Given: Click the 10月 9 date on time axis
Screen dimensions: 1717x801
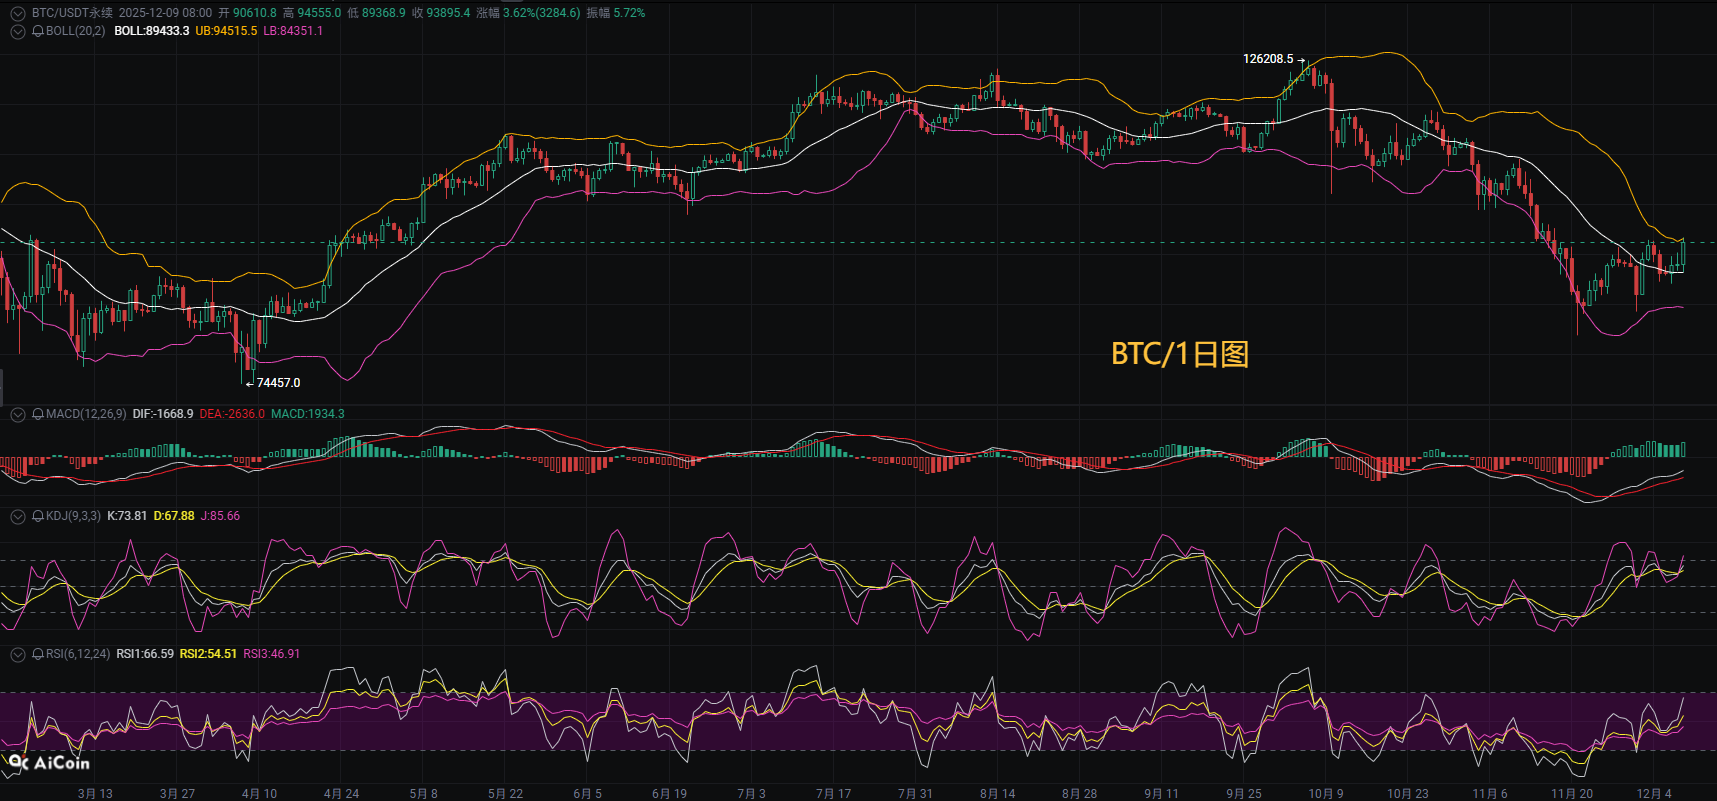Looking at the screenshot, I should click(1325, 793).
